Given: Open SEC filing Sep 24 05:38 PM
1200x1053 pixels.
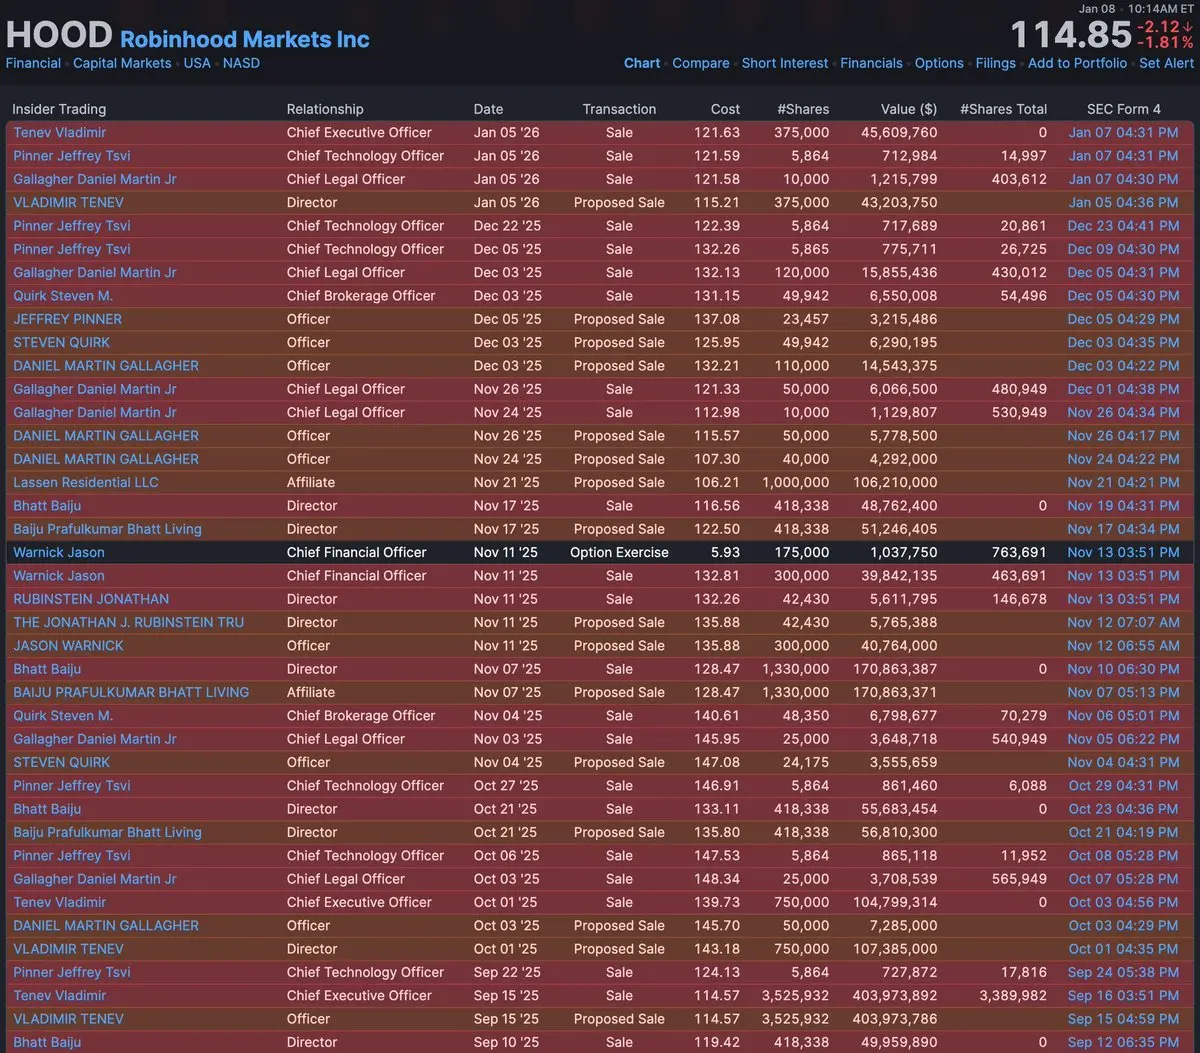Looking at the screenshot, I should point(1123,972).
